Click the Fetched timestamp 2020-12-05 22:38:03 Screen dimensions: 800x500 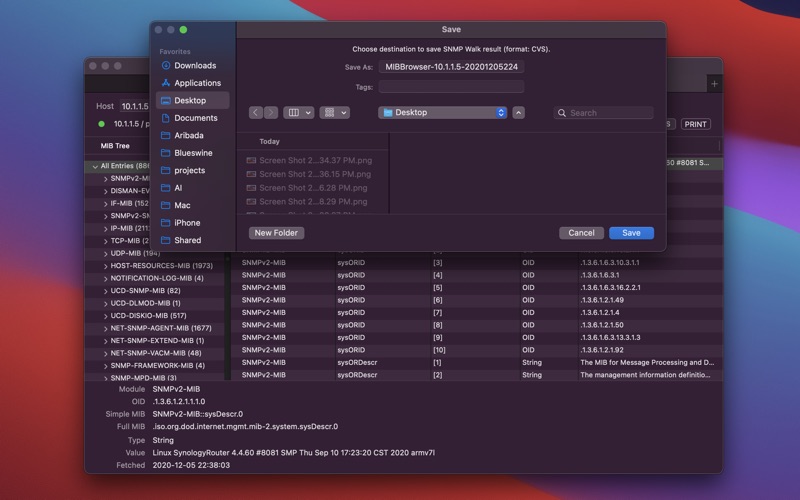[x=191, y=465]
